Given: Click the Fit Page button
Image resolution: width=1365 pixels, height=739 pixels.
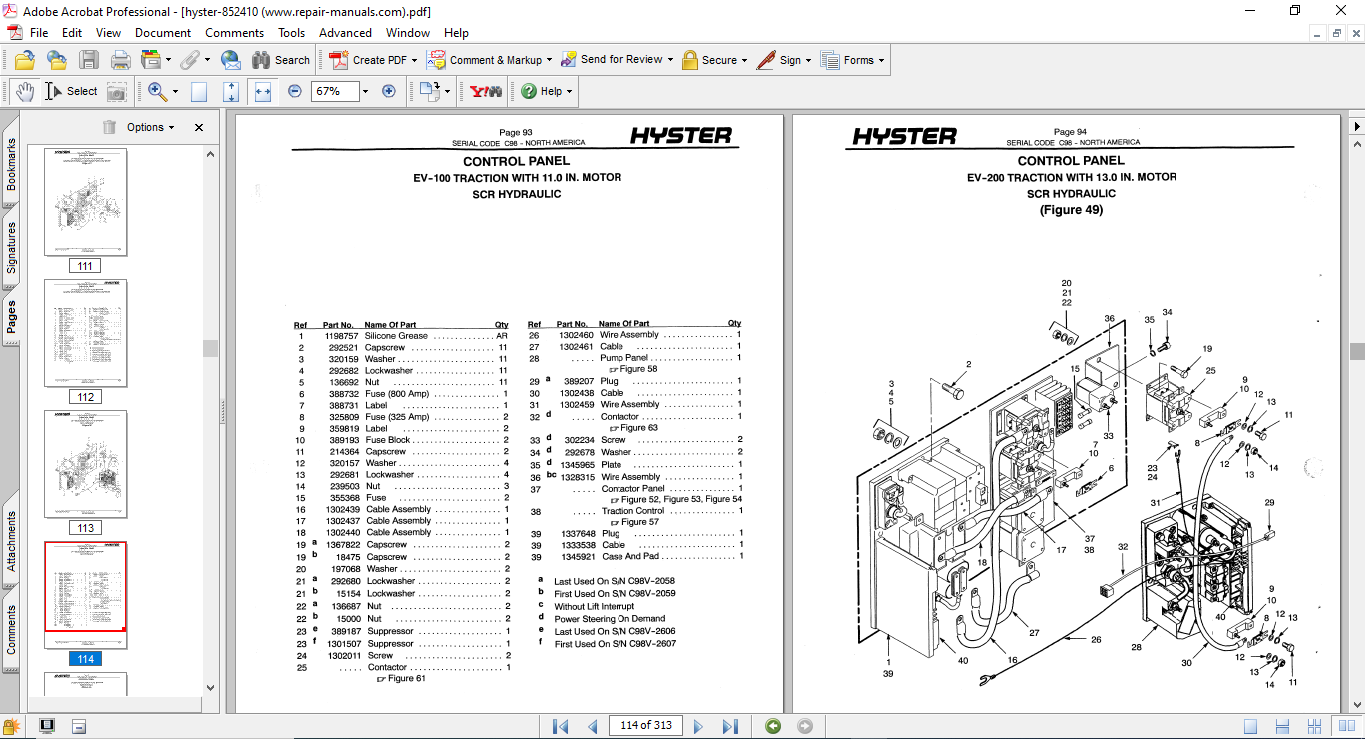Looking at the screenshot, I should (231, 91).
